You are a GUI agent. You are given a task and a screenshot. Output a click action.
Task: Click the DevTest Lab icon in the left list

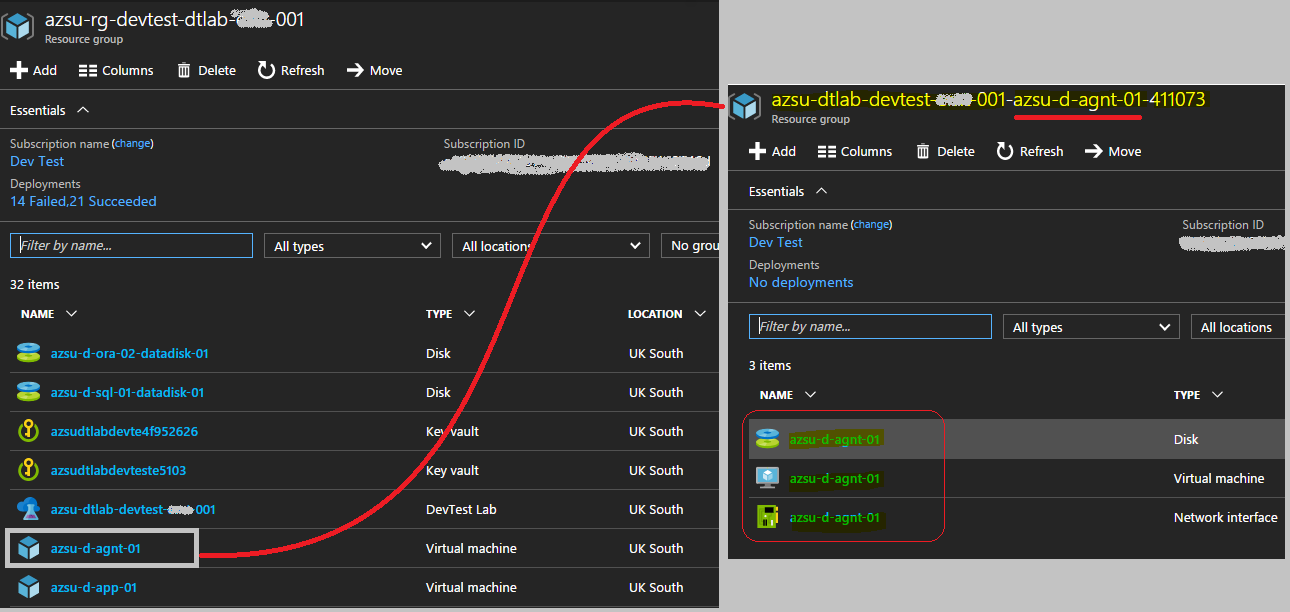(x=28, y=509)
